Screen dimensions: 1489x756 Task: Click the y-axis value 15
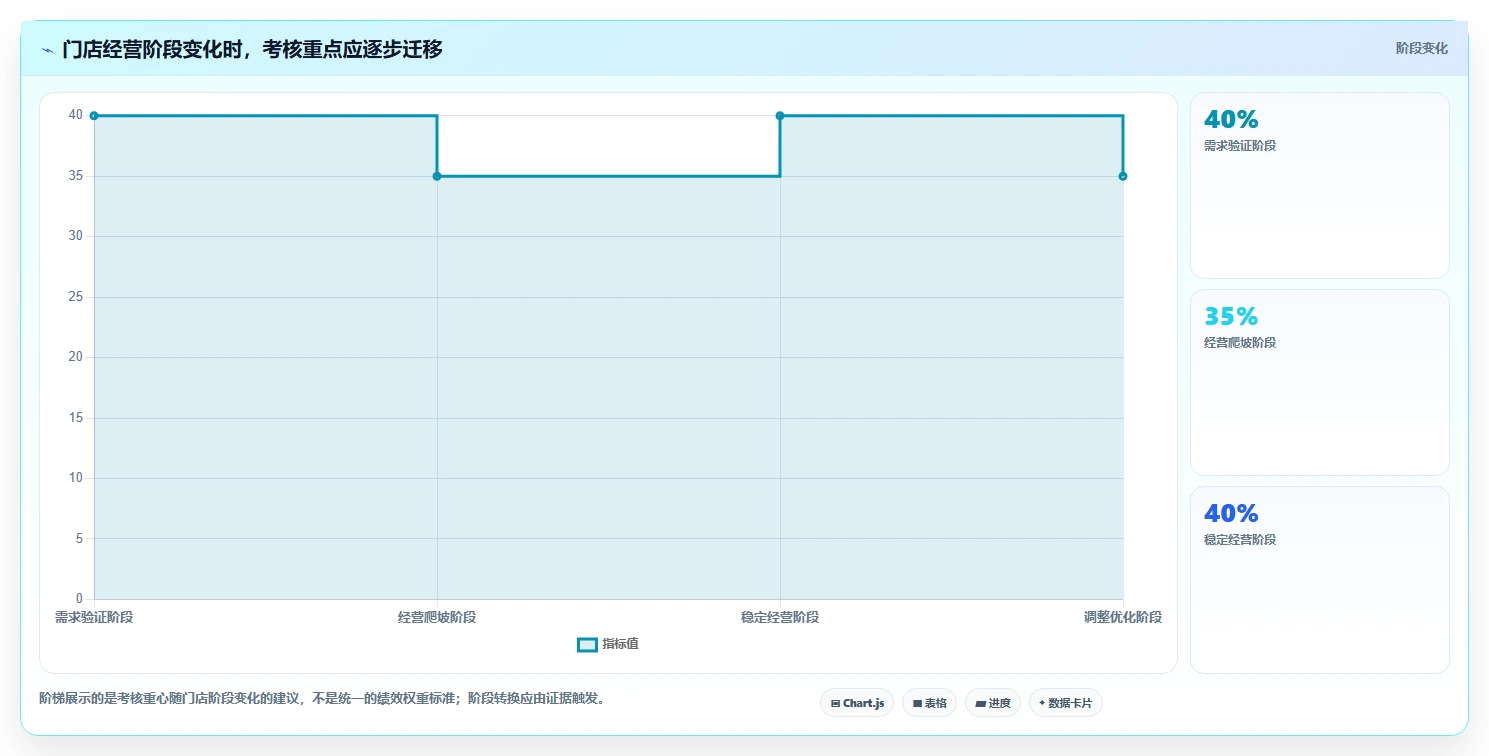click(76, 417)
